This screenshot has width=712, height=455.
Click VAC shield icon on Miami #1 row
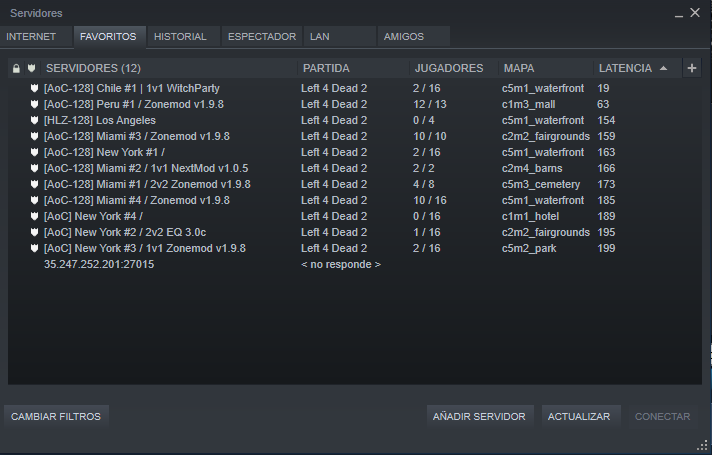pos(34,184)
